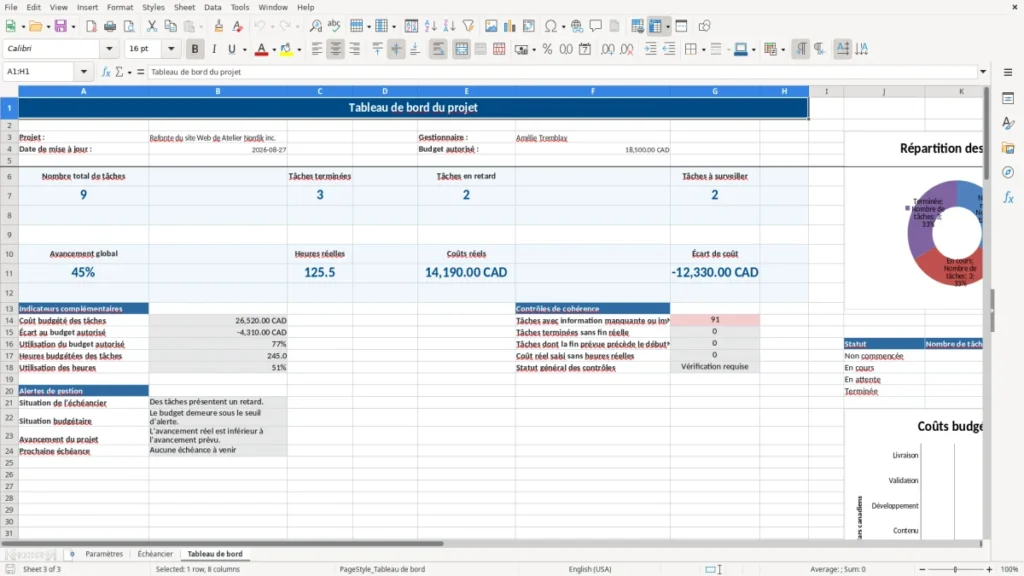Apply the yellow highlighting color swatch
This screenshot has height=576, width=1024.
coord(286,49)
